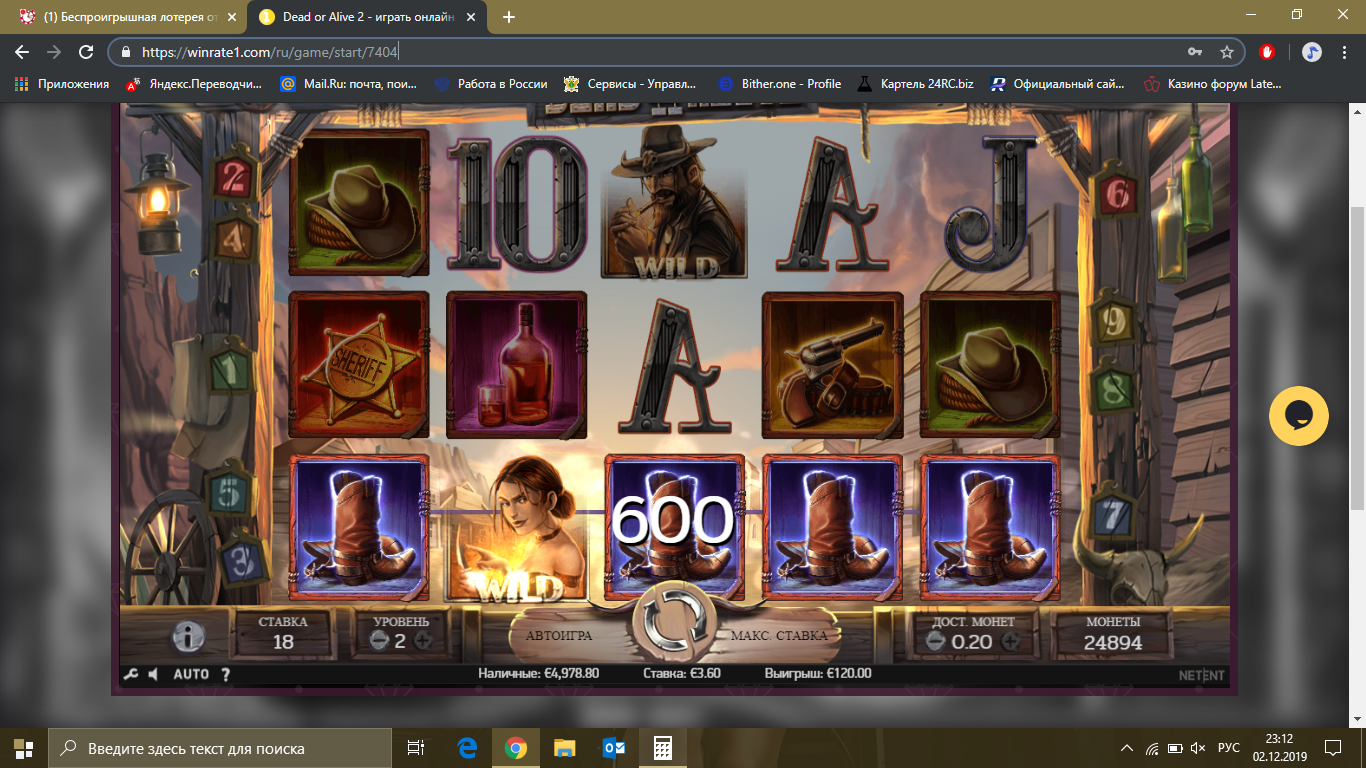The width and height of the screenshot is (1366, 768).
Task: Open saved passwords via the key icon
Action: click(x=1194, y=52)
